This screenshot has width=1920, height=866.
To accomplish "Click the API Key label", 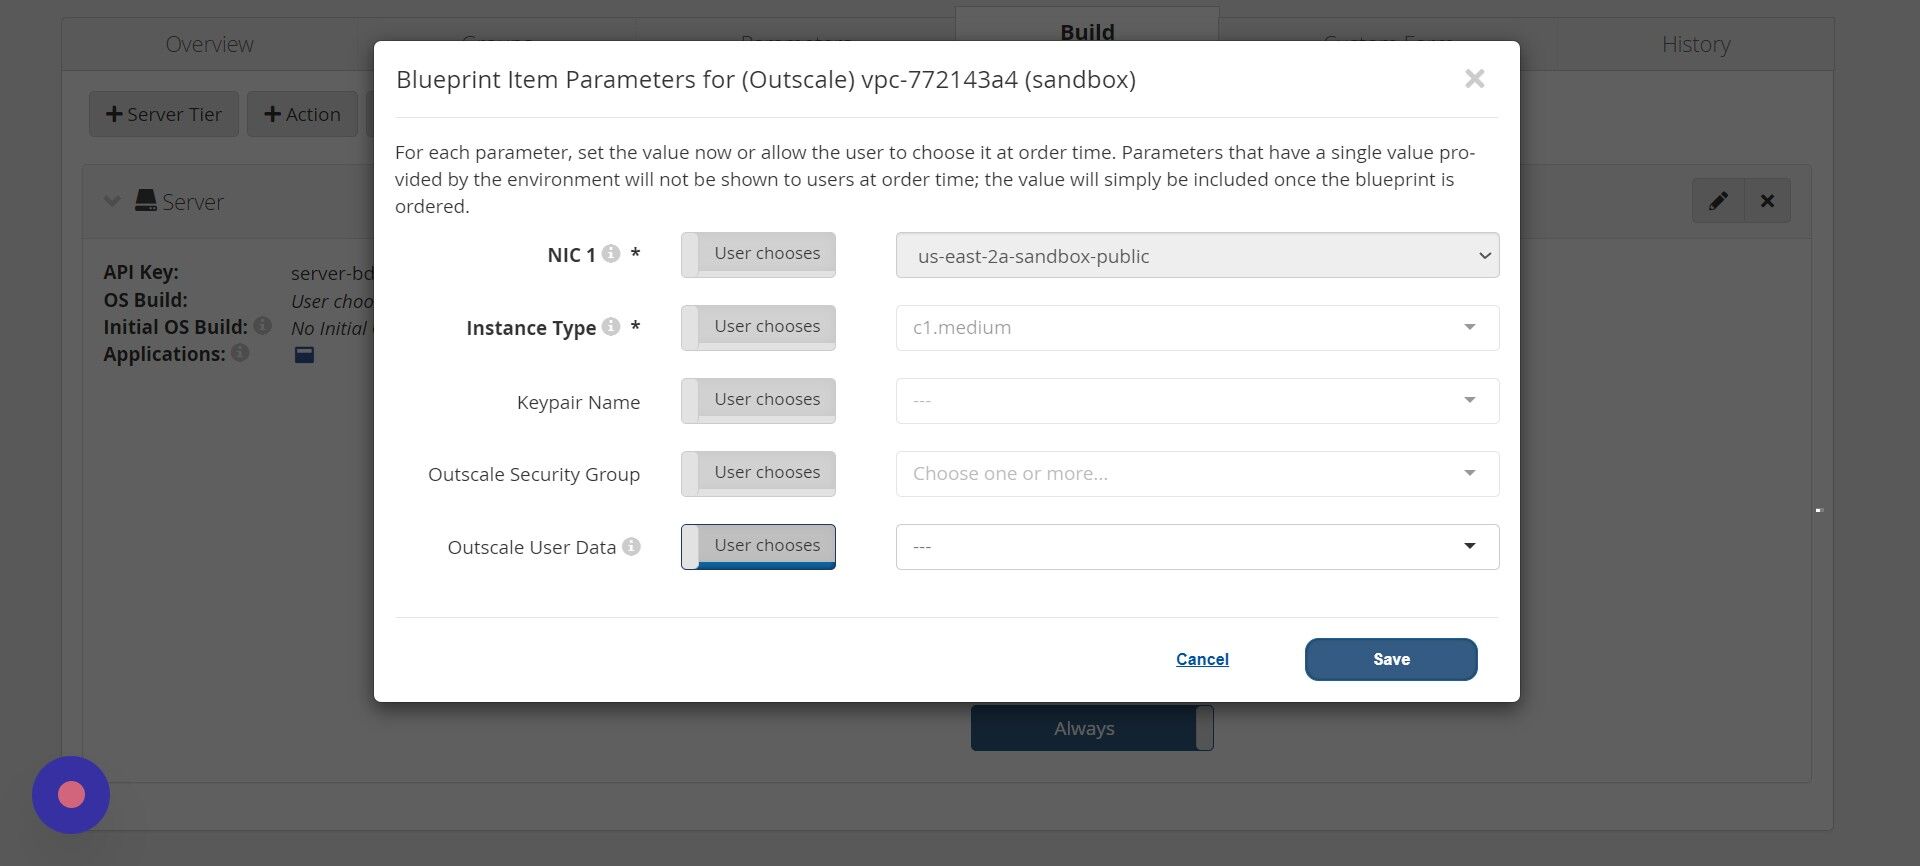I will tap(141, 272).
